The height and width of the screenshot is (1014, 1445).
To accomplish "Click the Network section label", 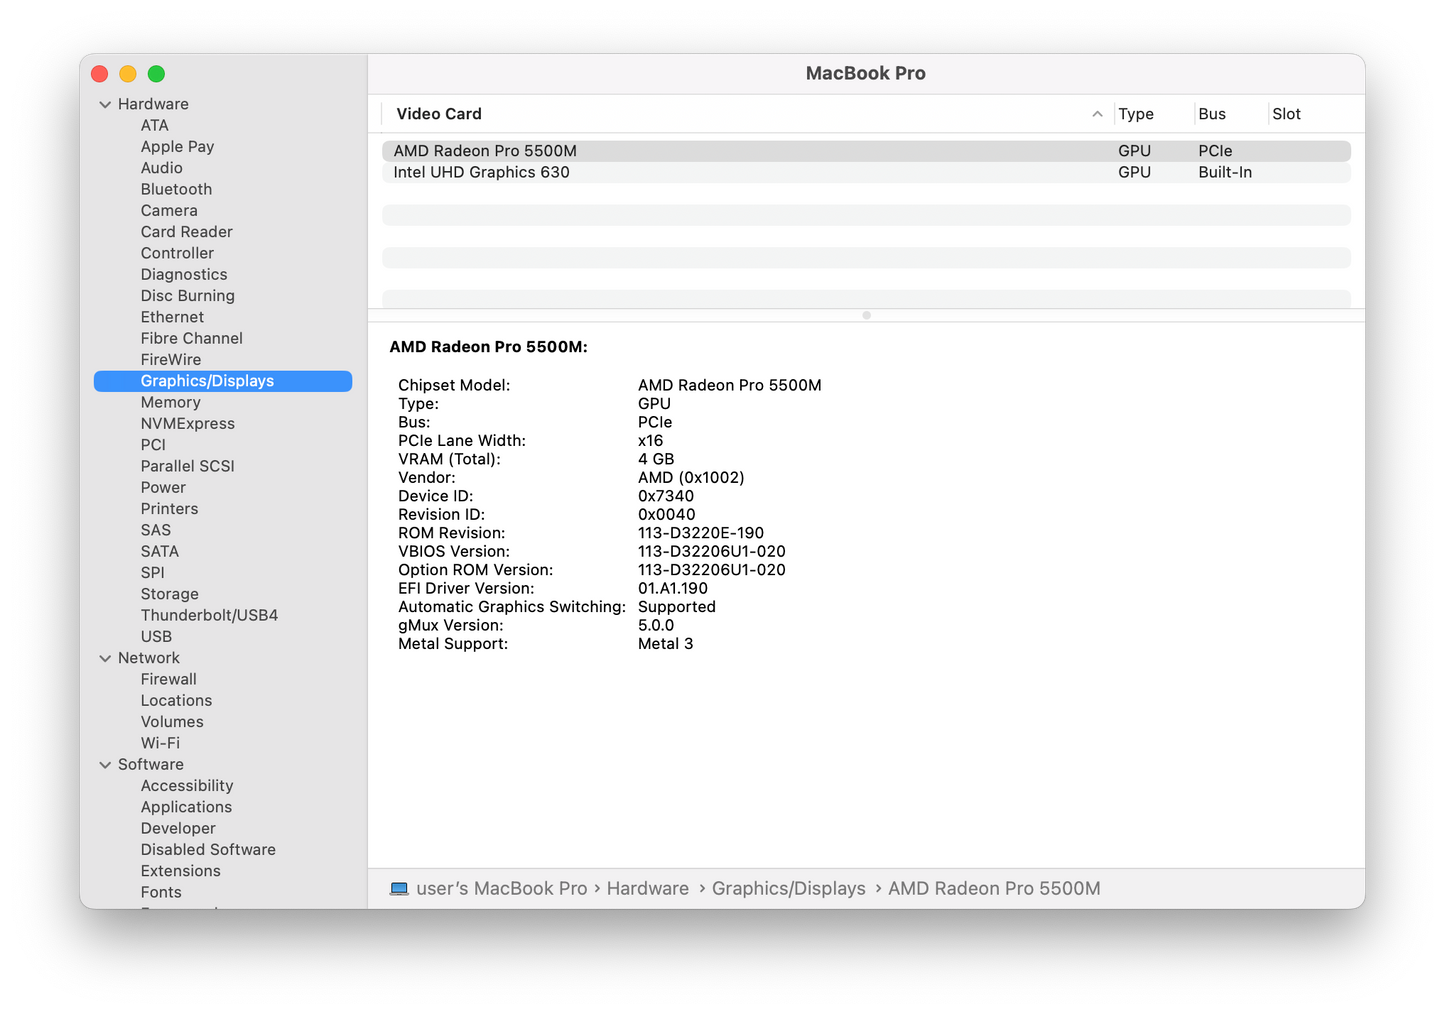I will (x=149, y=658).
